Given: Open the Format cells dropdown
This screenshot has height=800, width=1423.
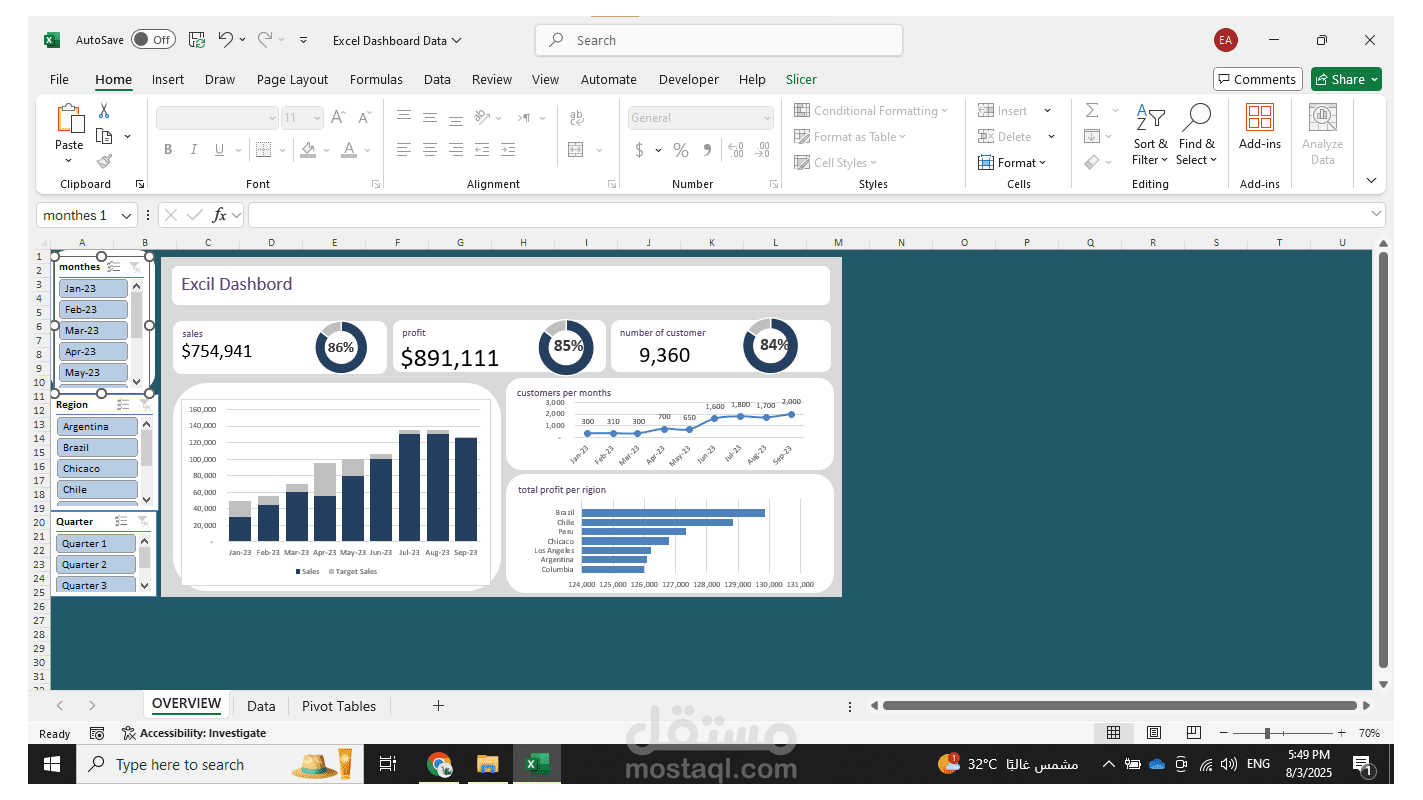Looking at the screenshot, I should tap(1011, 162).
